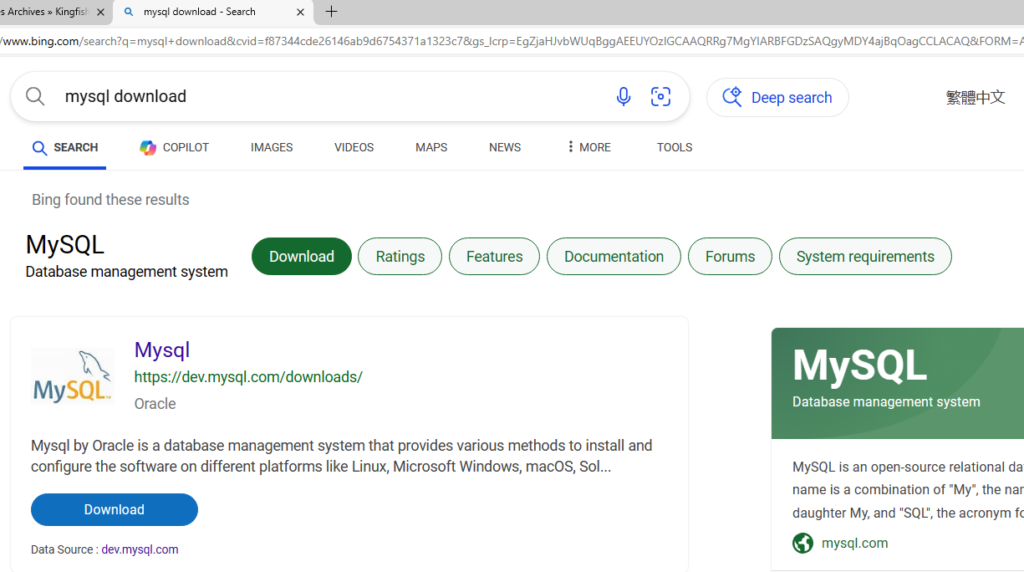This screenshot has height=572, width=1024.
Task: Click the globe icon beside mysql.com
Action: 803,543
